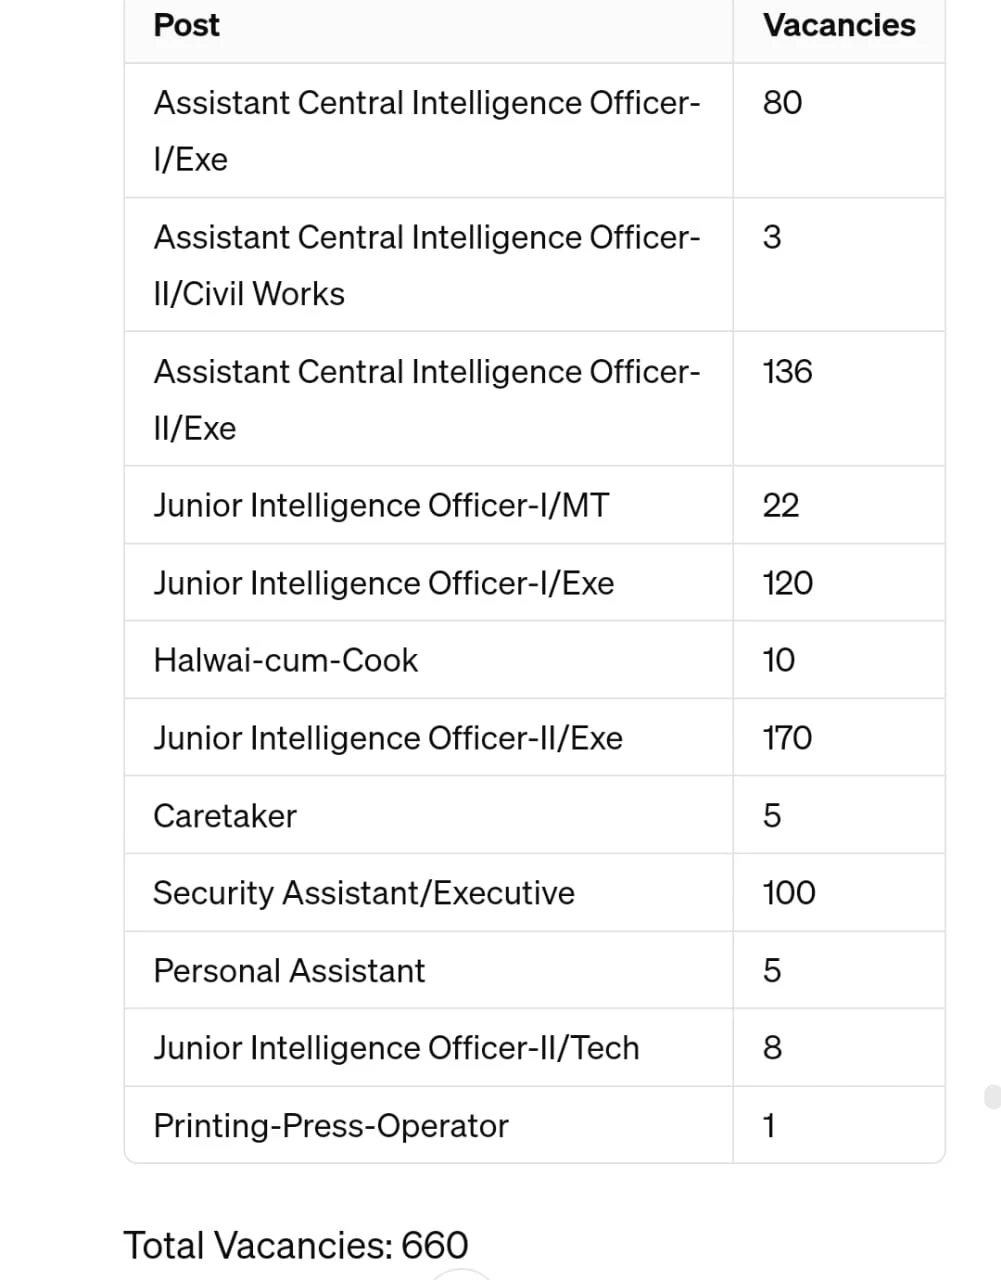Viewport: 1001px width, 1280px height.
Task: Click Junior Intelligence Officer-I/MT post
Action: click(380, 506)
